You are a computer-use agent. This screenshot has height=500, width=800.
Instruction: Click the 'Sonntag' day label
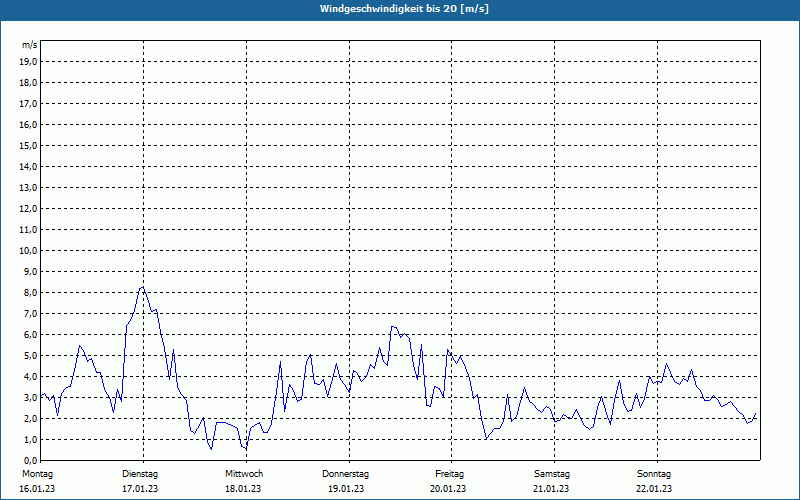click(x=654, y=474)
